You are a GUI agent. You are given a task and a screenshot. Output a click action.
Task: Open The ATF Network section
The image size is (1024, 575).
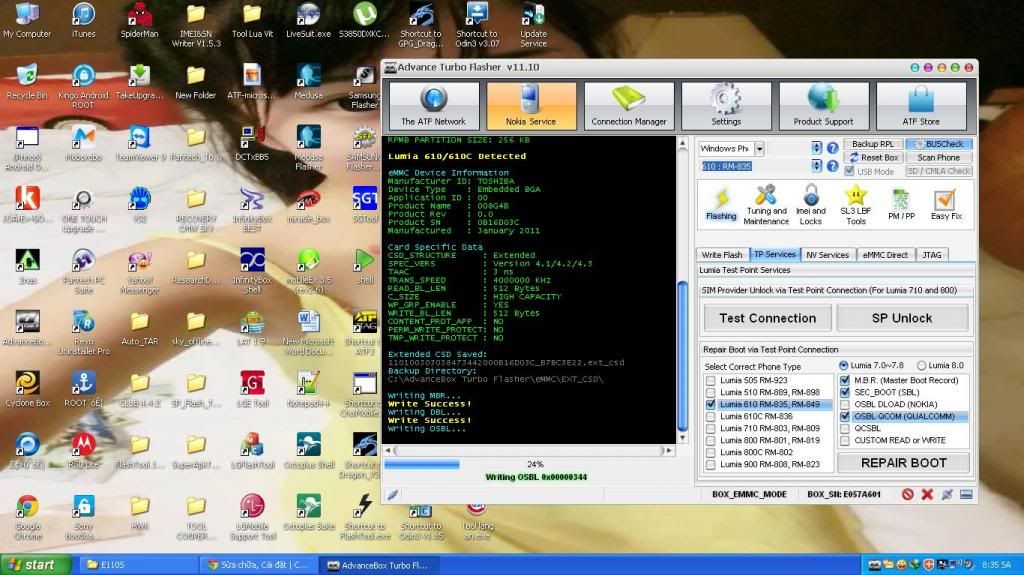(x=433, y=106)
